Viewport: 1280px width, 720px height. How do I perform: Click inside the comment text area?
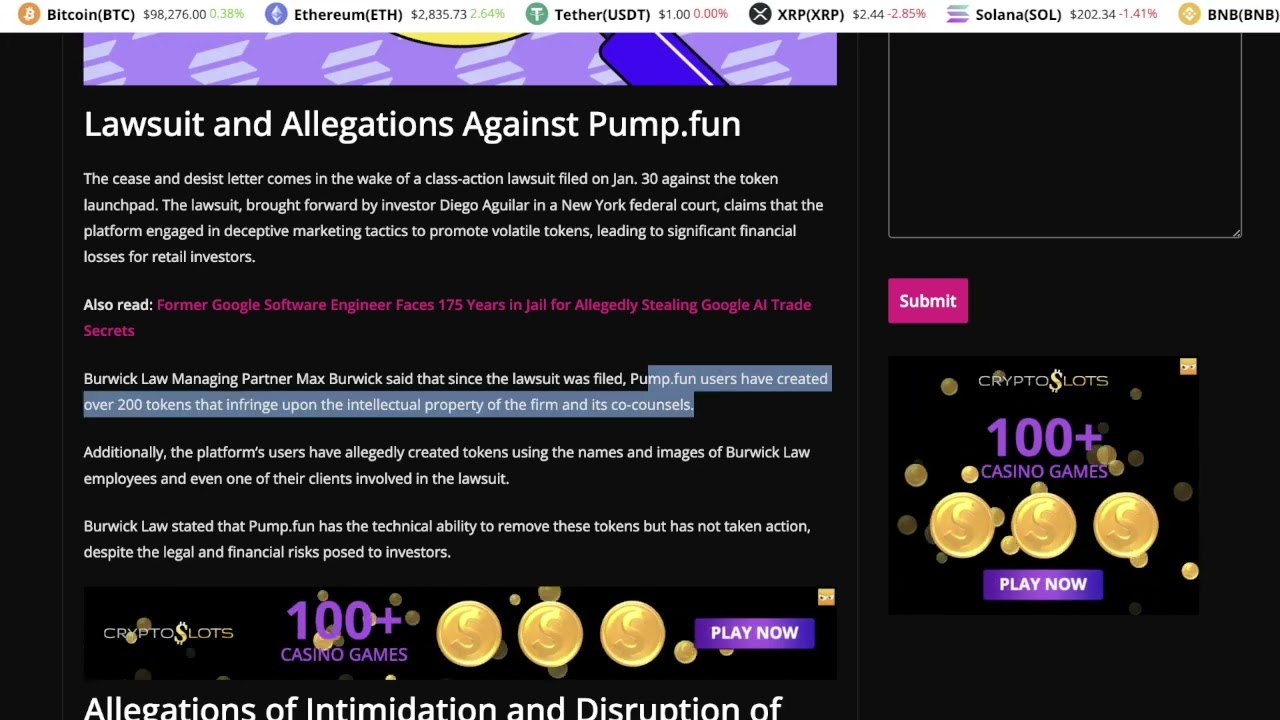pyautogui.click(x=1064, y=134)
